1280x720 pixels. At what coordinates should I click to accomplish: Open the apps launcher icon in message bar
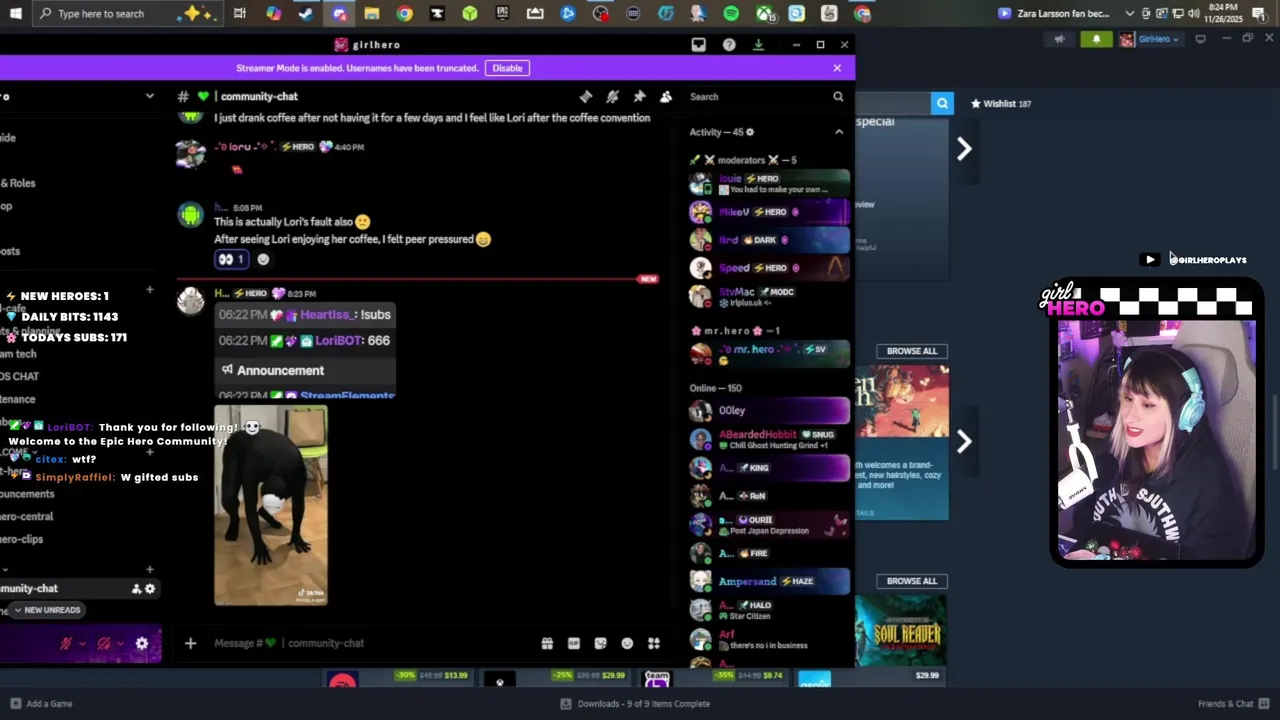pyautogui.click(x=654, y=643)
